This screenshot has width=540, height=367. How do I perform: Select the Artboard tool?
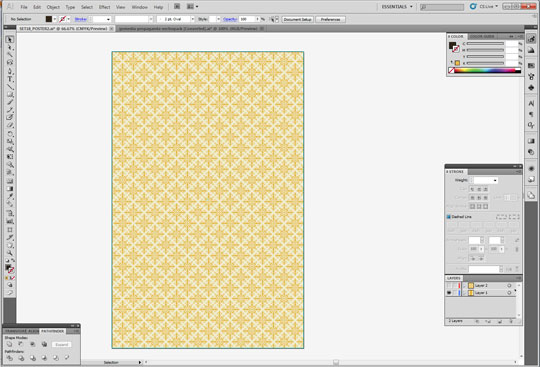coord(10,230)
